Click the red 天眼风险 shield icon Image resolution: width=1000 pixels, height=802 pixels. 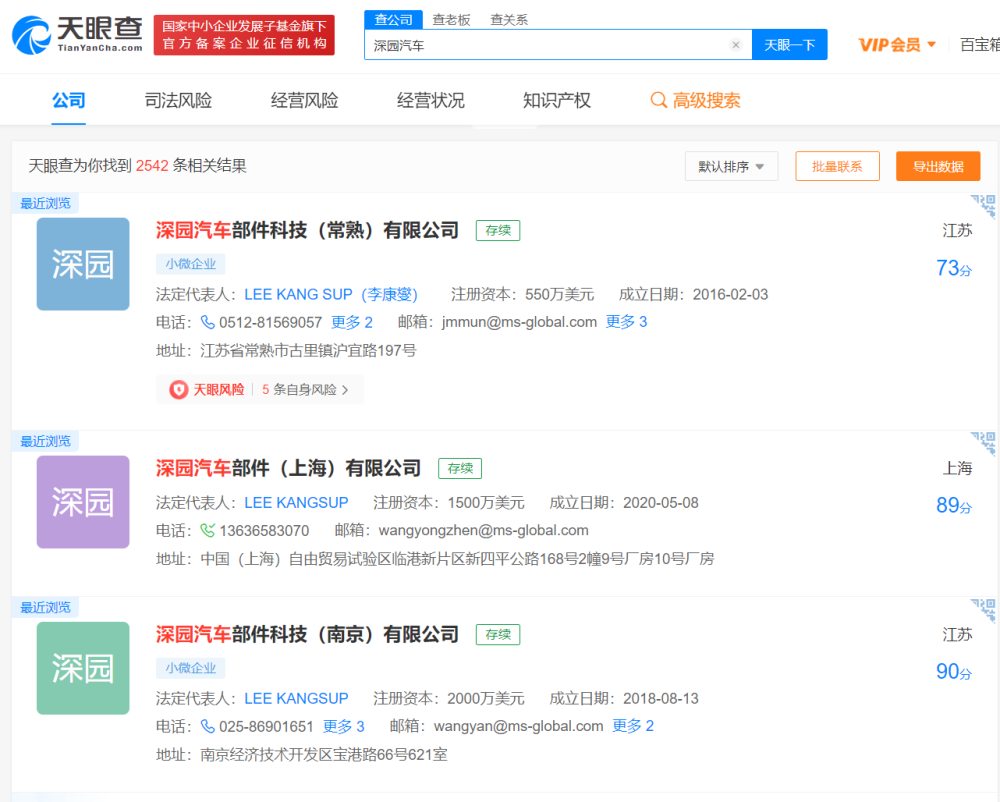click(x=179, y=390)
